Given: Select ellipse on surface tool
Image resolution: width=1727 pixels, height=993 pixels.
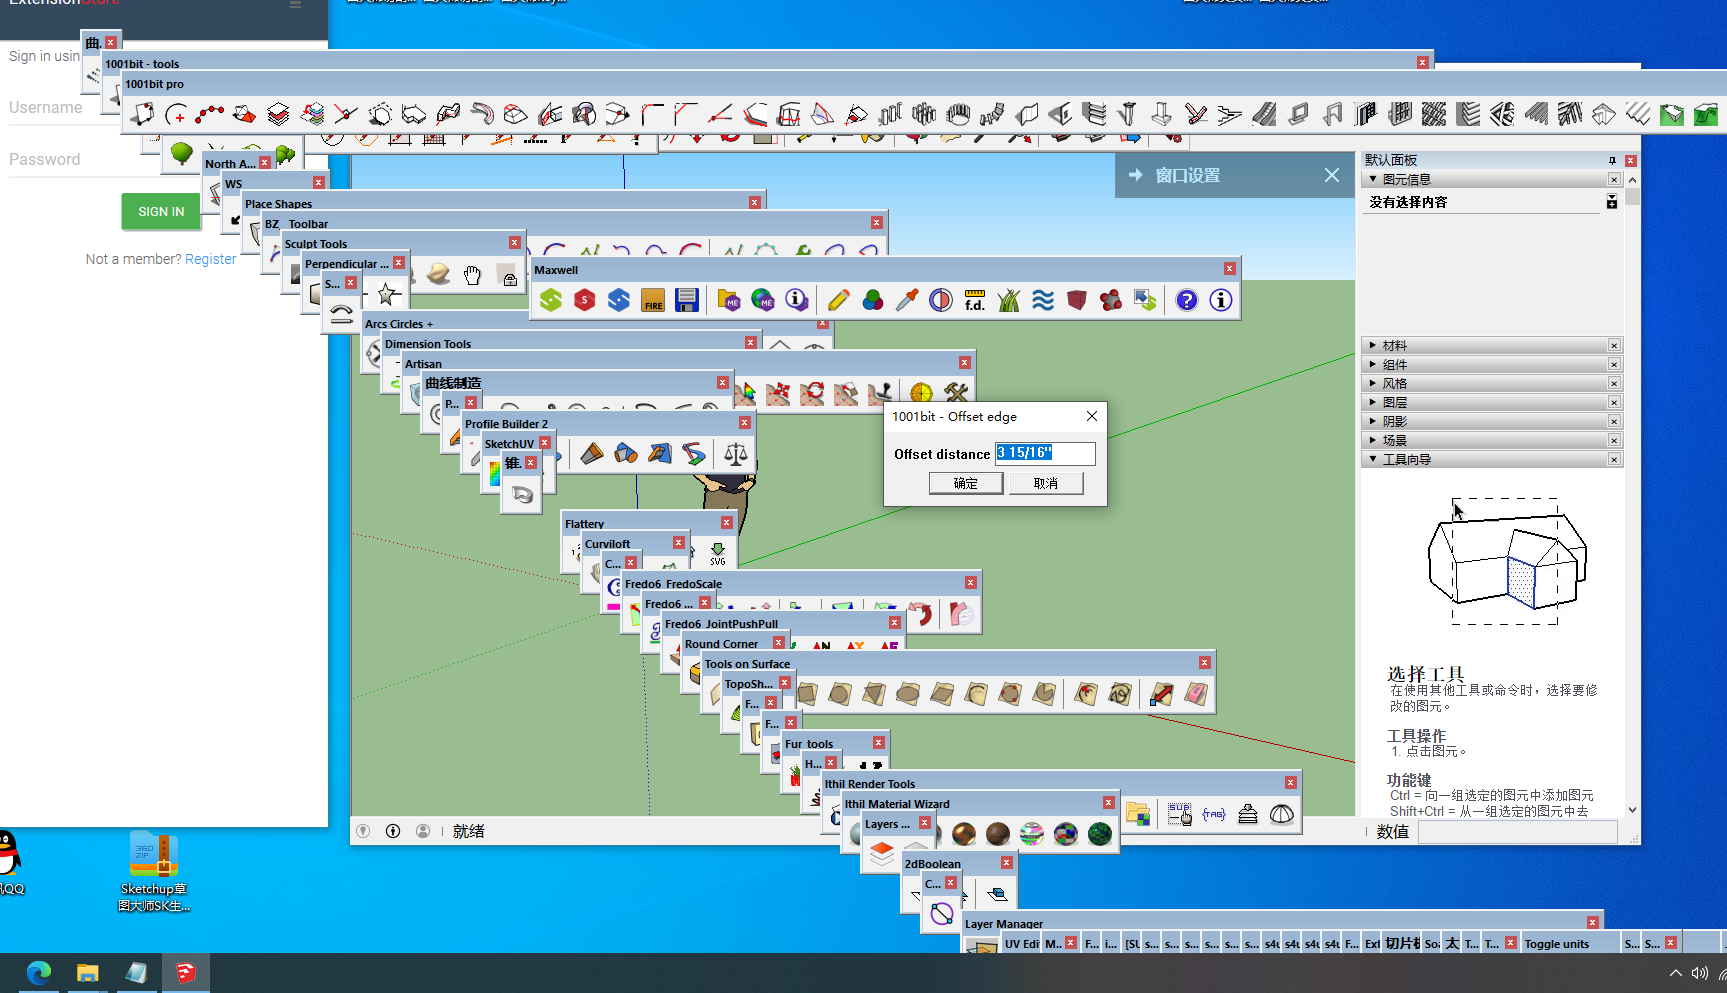Looking at the screenshot, I should pyautogui.click(x=909, y=694).
